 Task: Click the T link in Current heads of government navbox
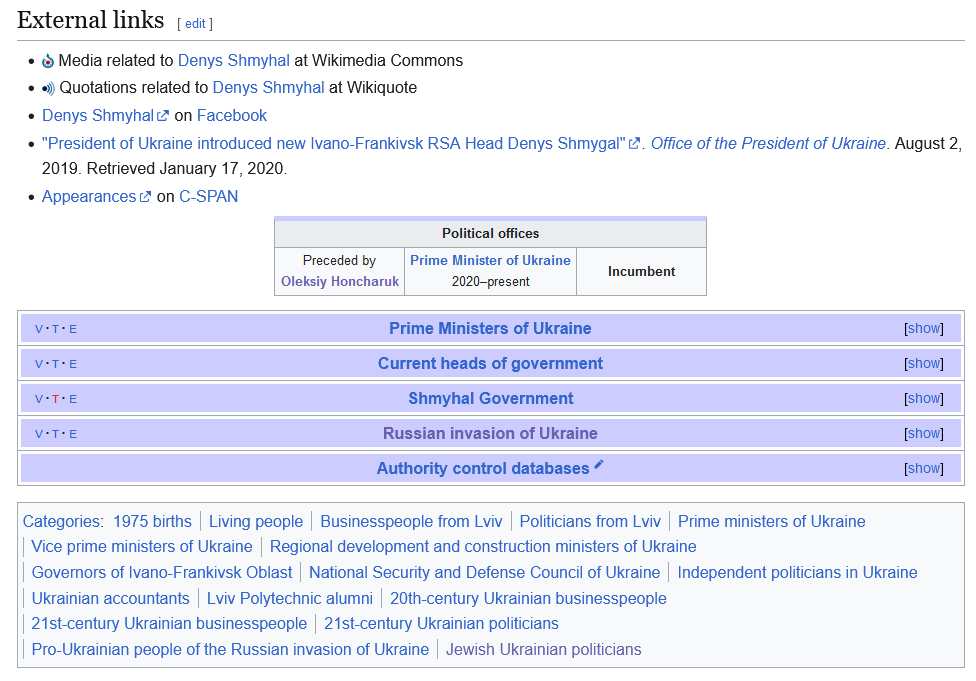tap(55, 364)
